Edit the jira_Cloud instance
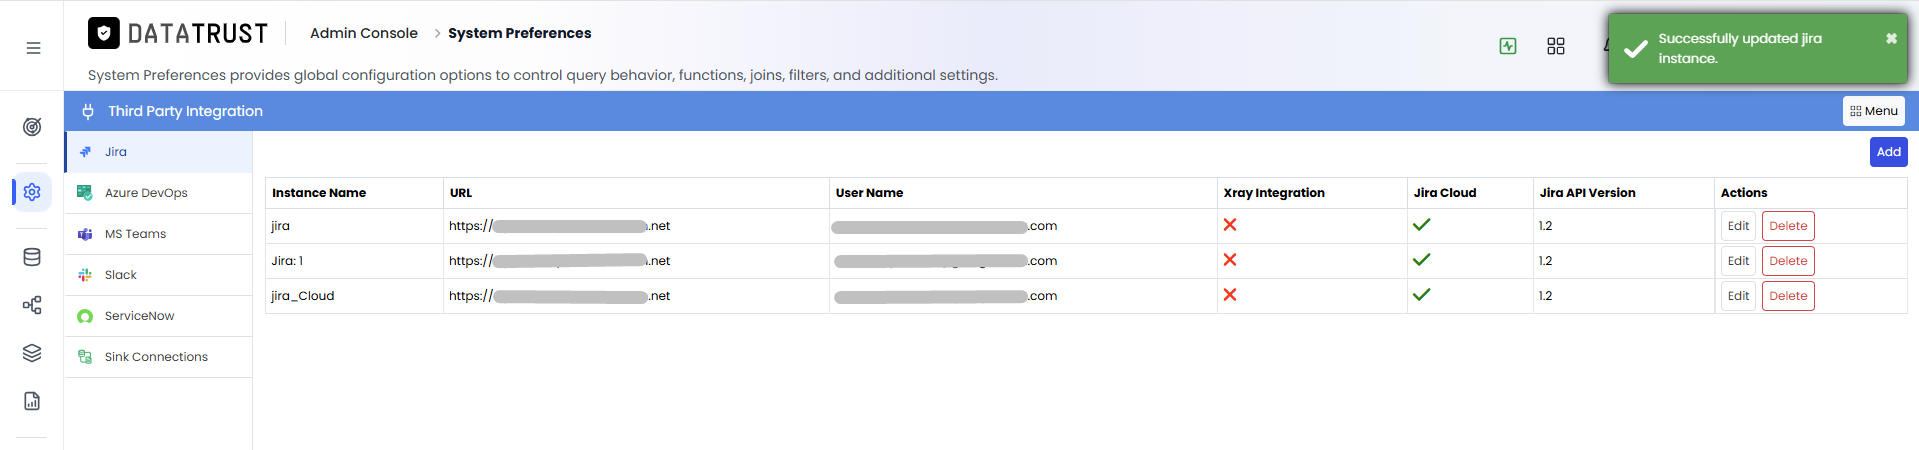 click(1738, 296)
